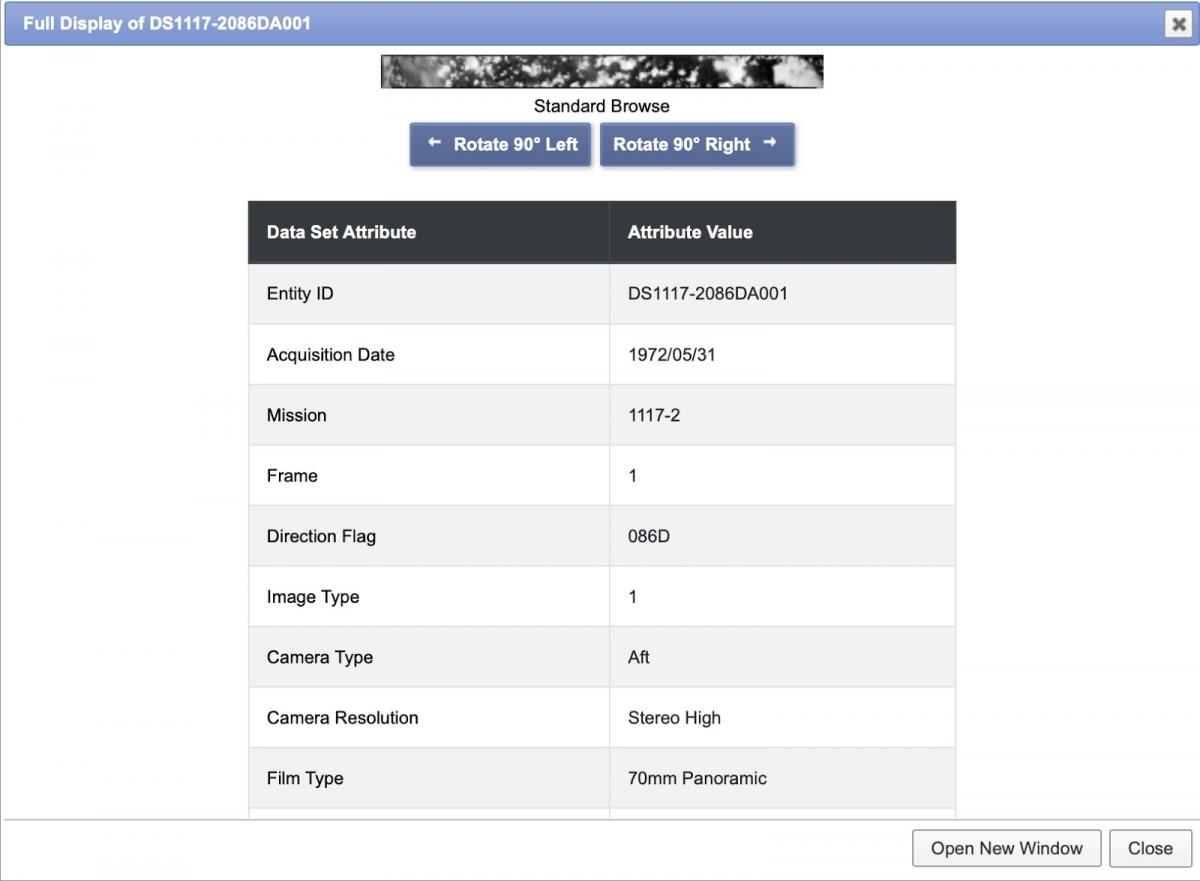The height and width of the screenshot is (881, 1200).
Task: Click the Stereo High resolution value
Action: [x=674, y=718]
